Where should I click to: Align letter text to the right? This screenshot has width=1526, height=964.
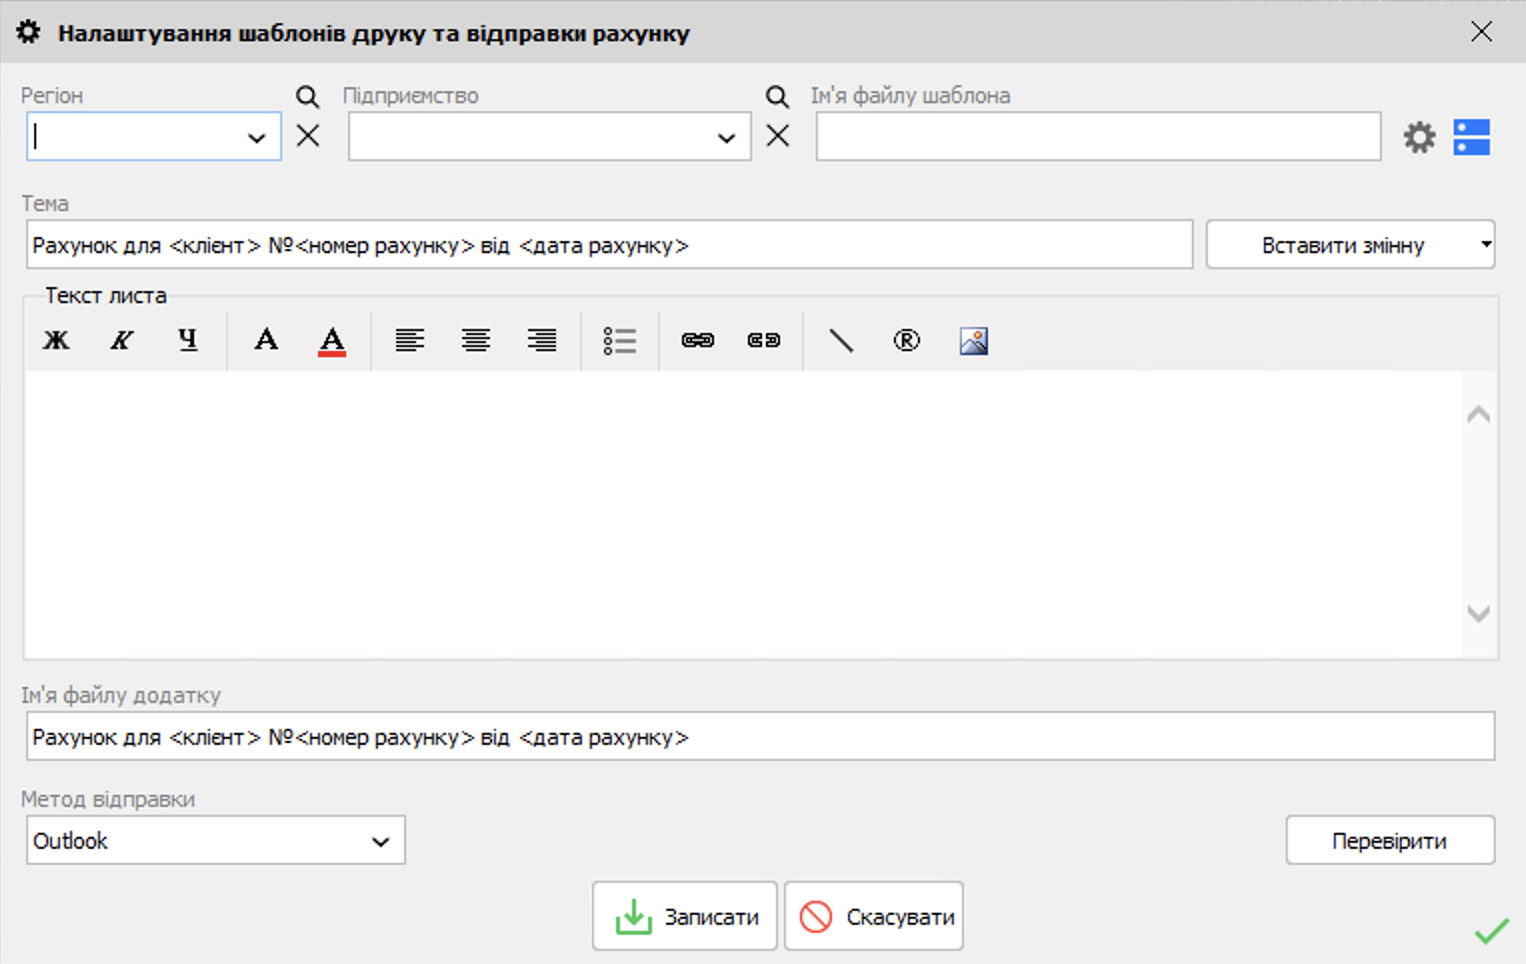coord(542,340)
